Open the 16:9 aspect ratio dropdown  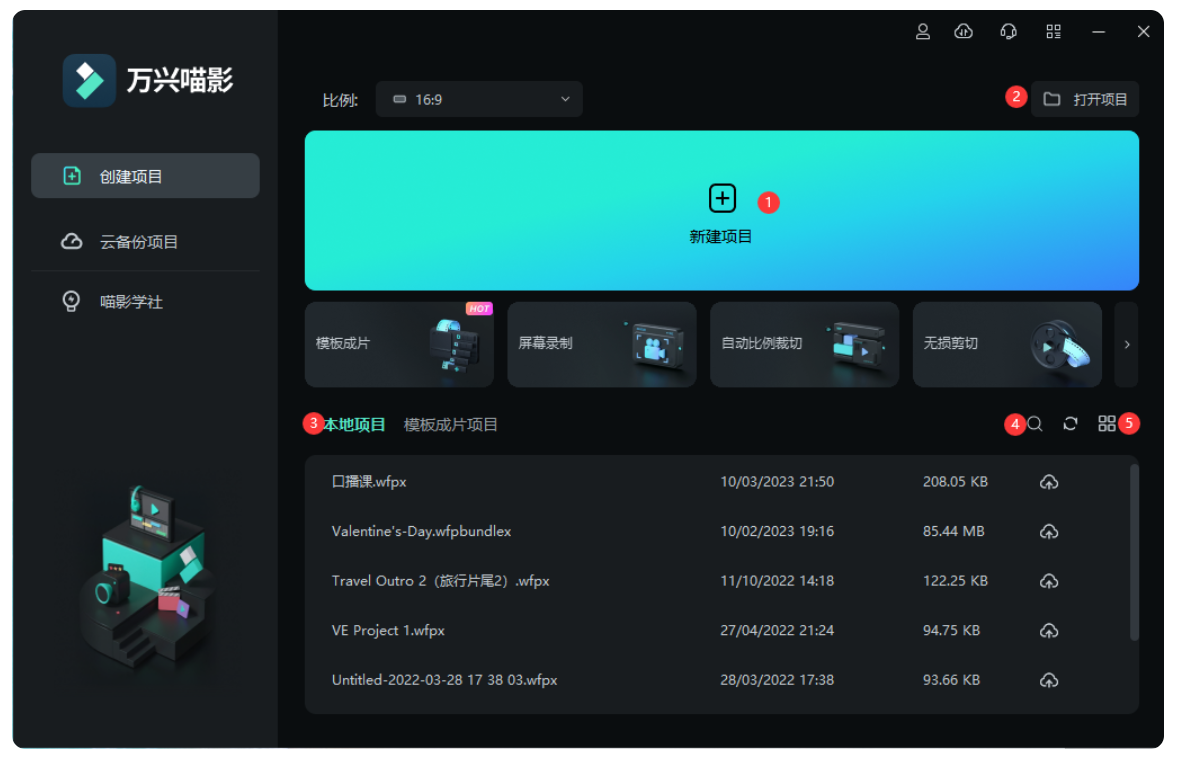[x=478, y=99]
